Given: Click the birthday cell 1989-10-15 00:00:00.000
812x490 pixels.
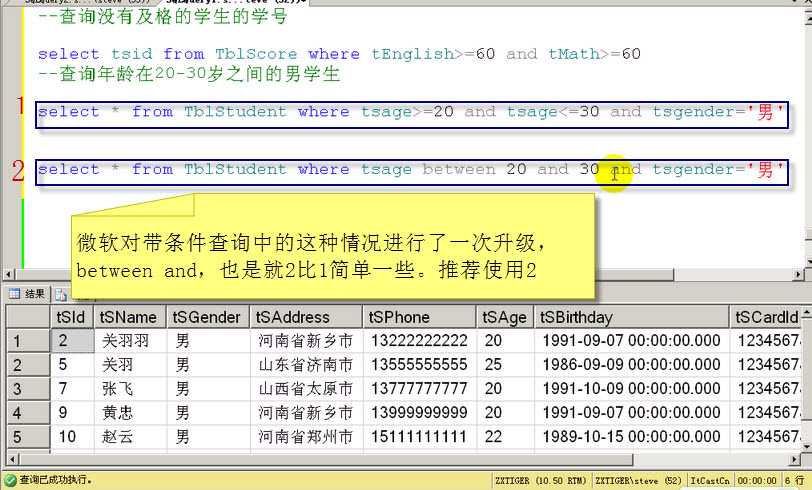Looking at the screenshot, I should point(631,437).
